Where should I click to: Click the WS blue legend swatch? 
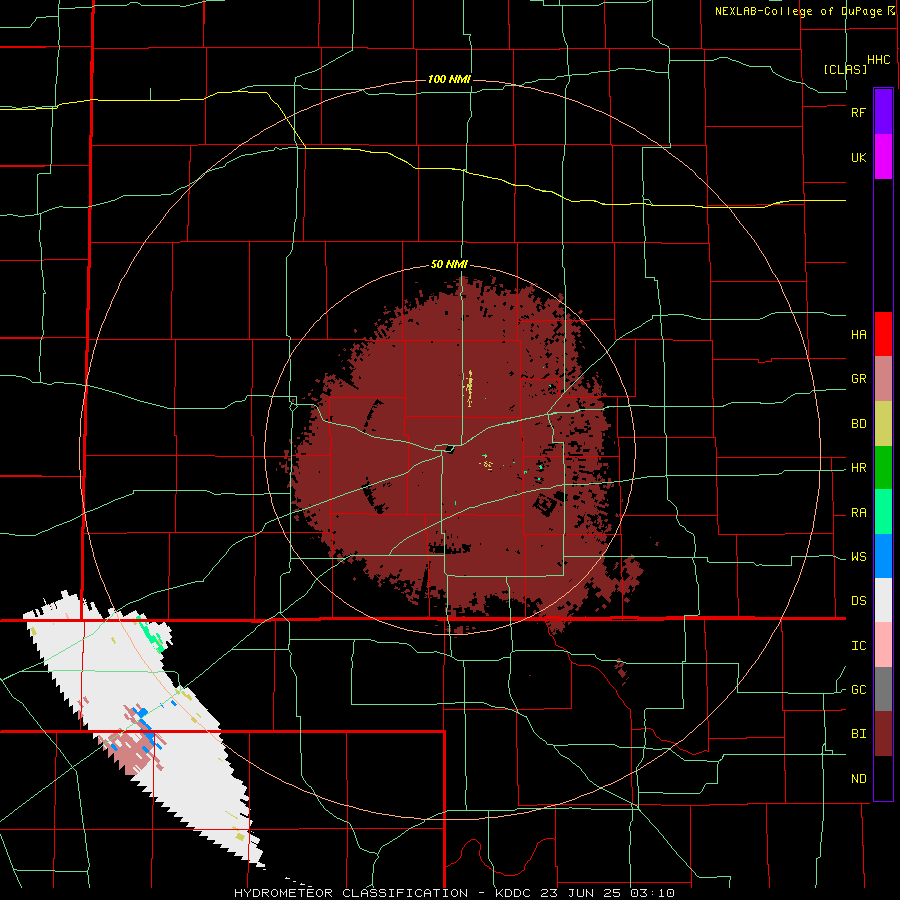pos(883,556)
